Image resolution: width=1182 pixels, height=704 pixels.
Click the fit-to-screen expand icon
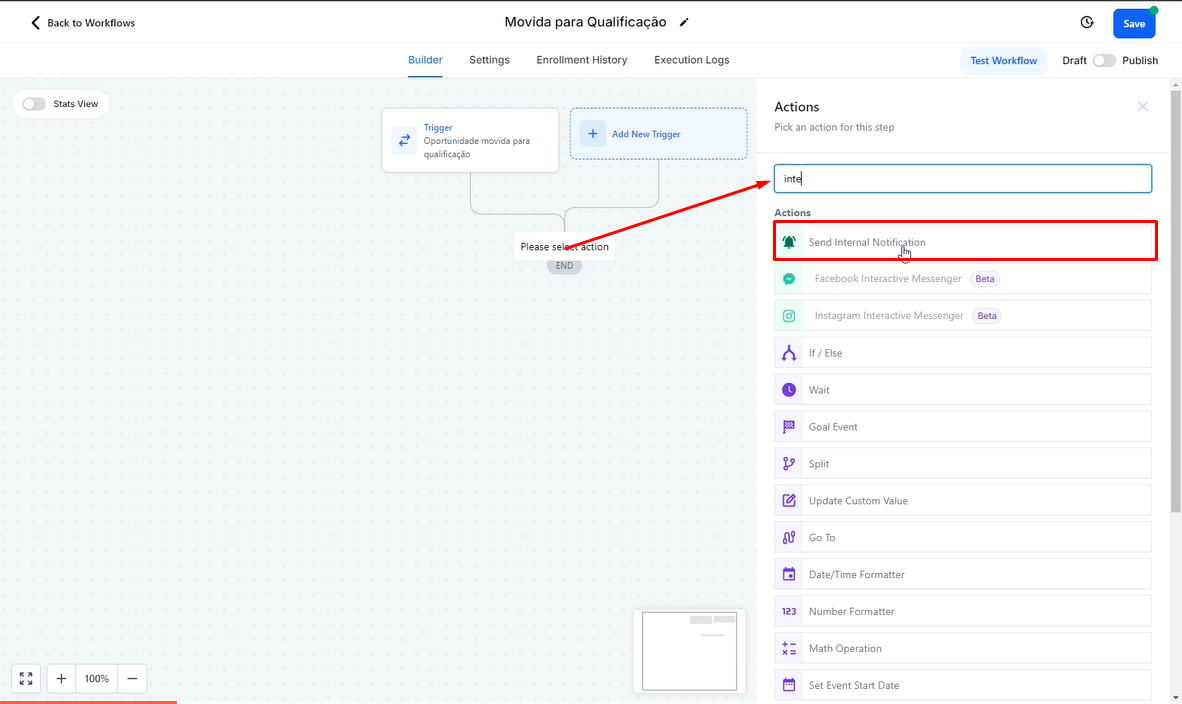click(26, 678)
